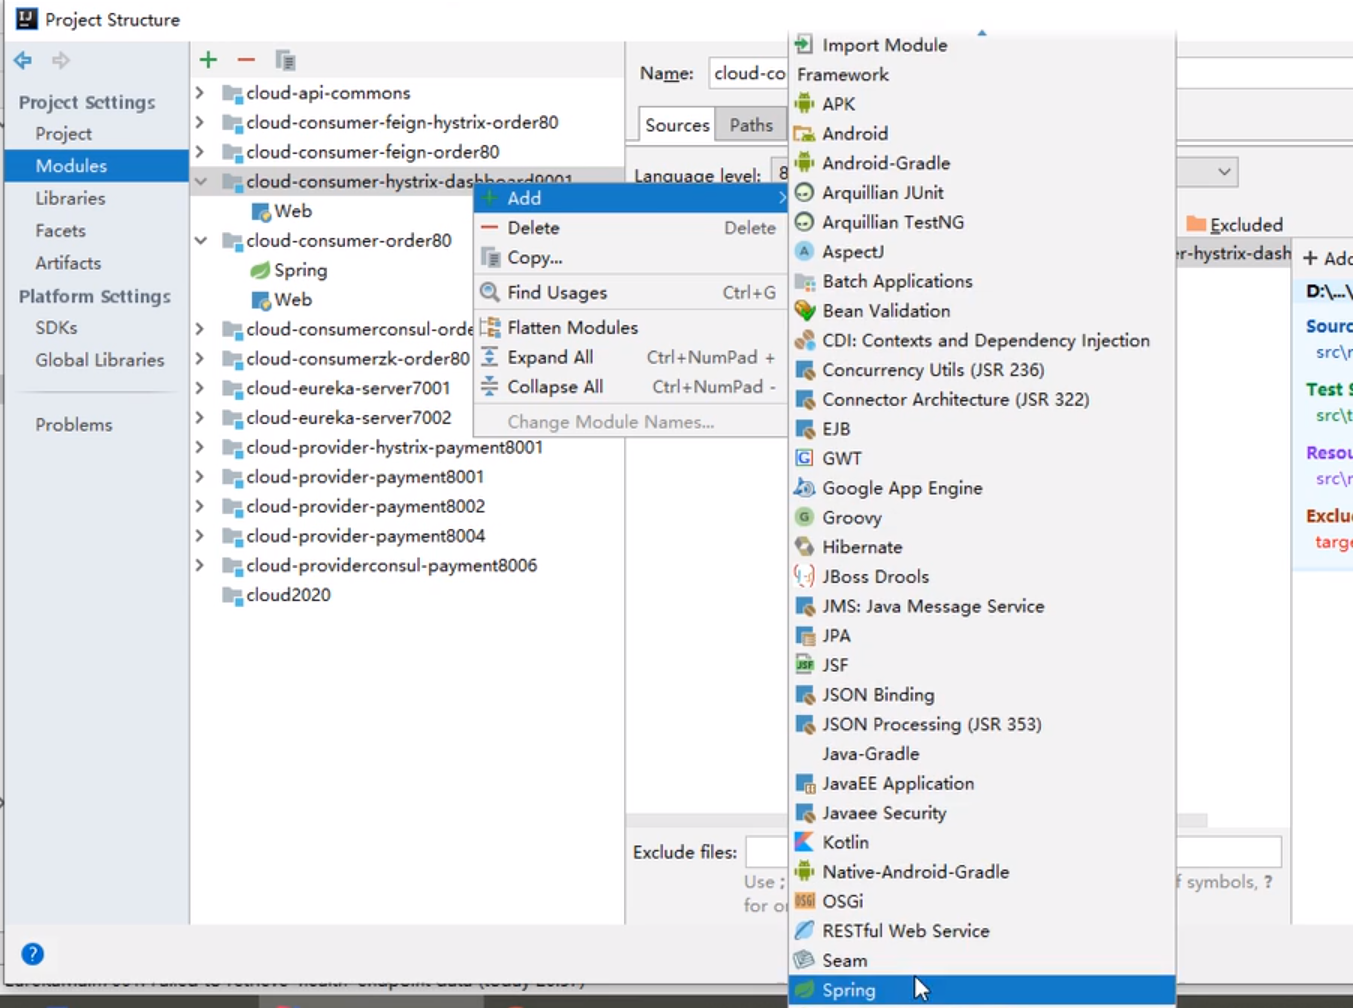The image size is (1353, 1008).
Task: Choose Import Module at menu top
Action: coord(981,45)
